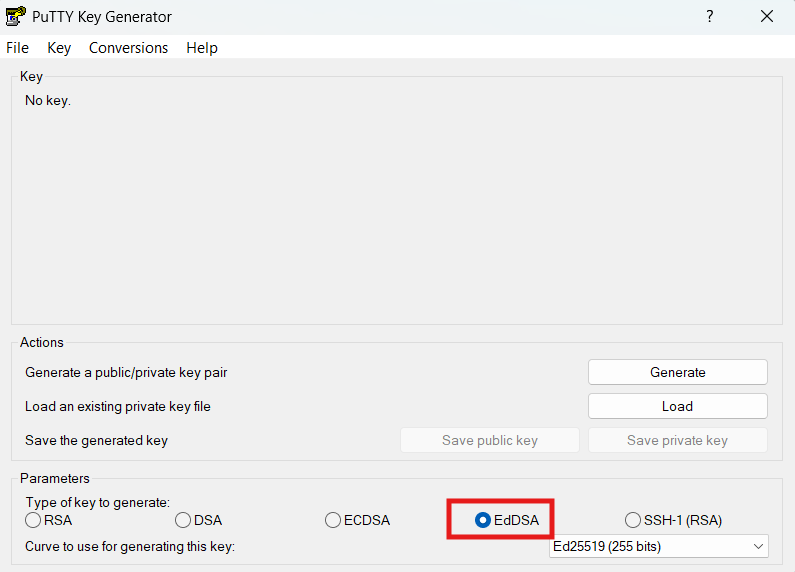The width and height of the screenshot is (795, 572).
Task: Click "Load an existing private key file" label
Action: (x=118, y=406)
